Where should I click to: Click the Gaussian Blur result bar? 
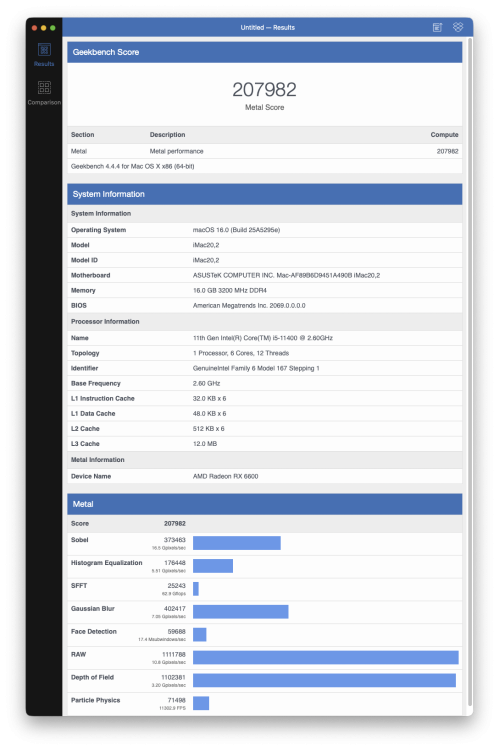241,612
